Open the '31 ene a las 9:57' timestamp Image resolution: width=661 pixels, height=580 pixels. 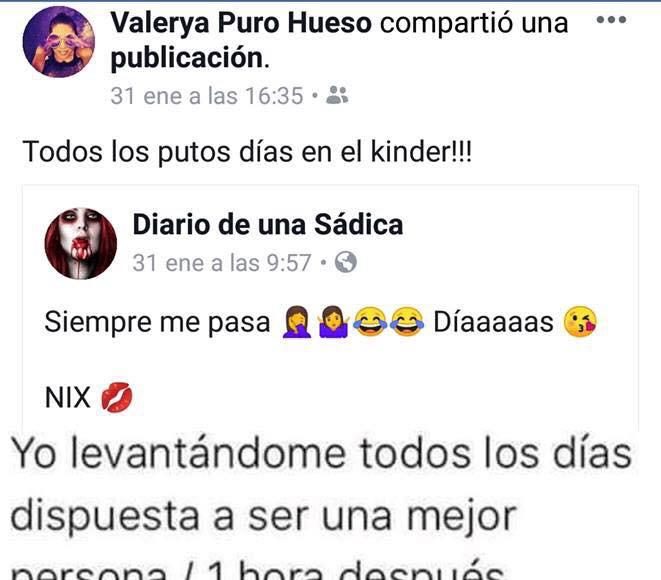(222, 263)
